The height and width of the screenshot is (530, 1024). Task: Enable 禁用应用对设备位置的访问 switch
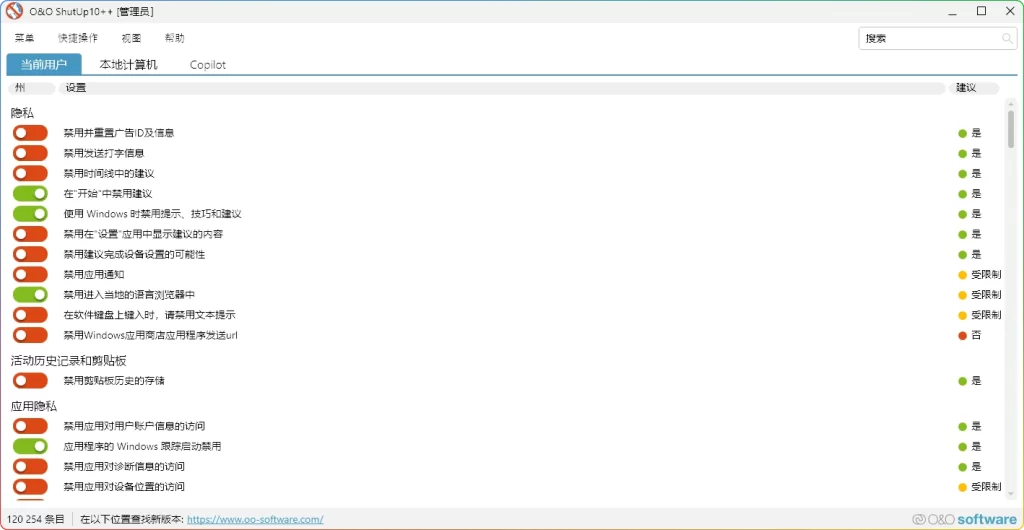(30, 487)
